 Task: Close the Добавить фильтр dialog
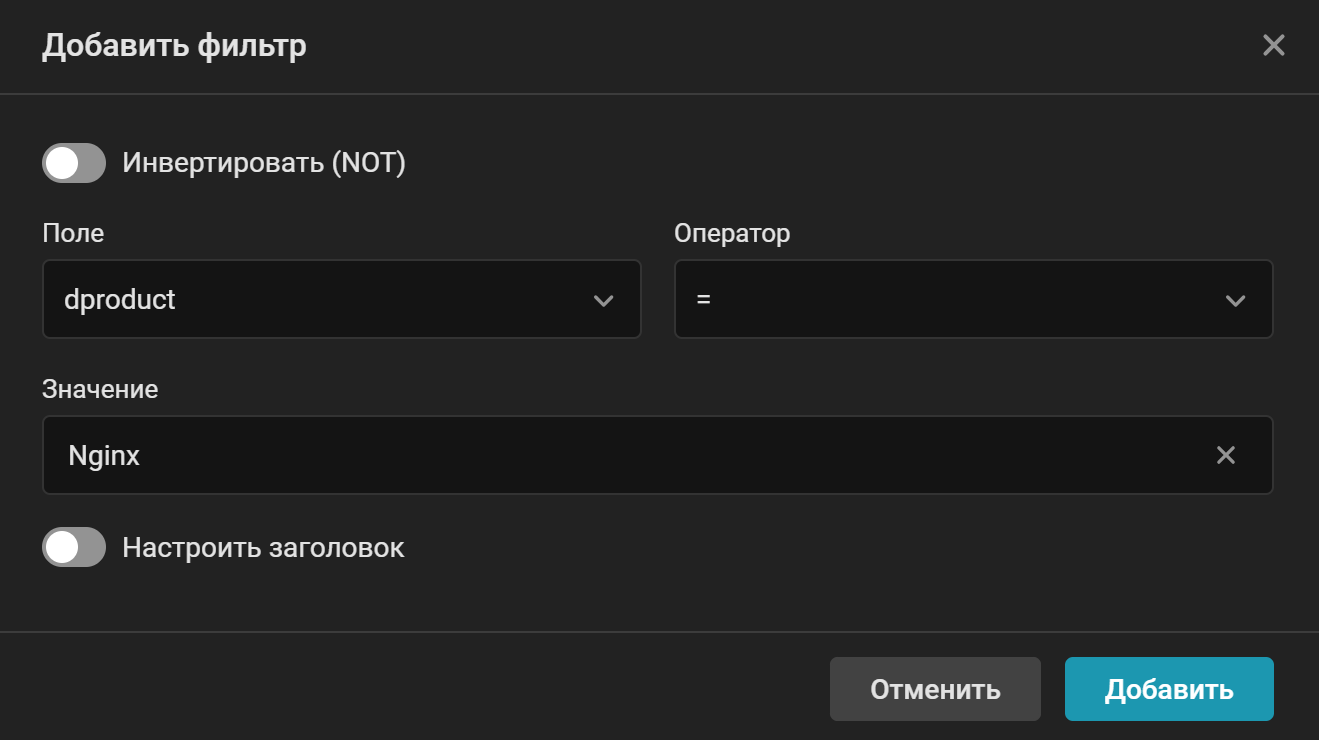[1273, 45]
